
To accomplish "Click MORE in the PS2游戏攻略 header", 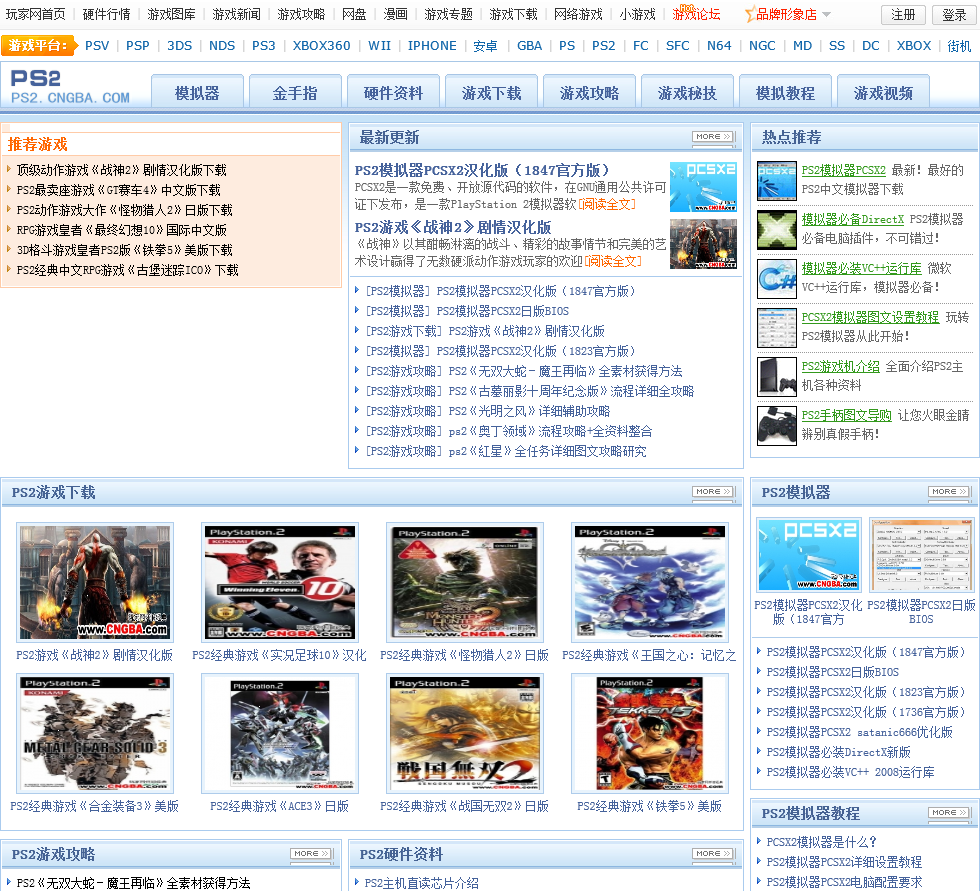I will (x=311, y=853).
